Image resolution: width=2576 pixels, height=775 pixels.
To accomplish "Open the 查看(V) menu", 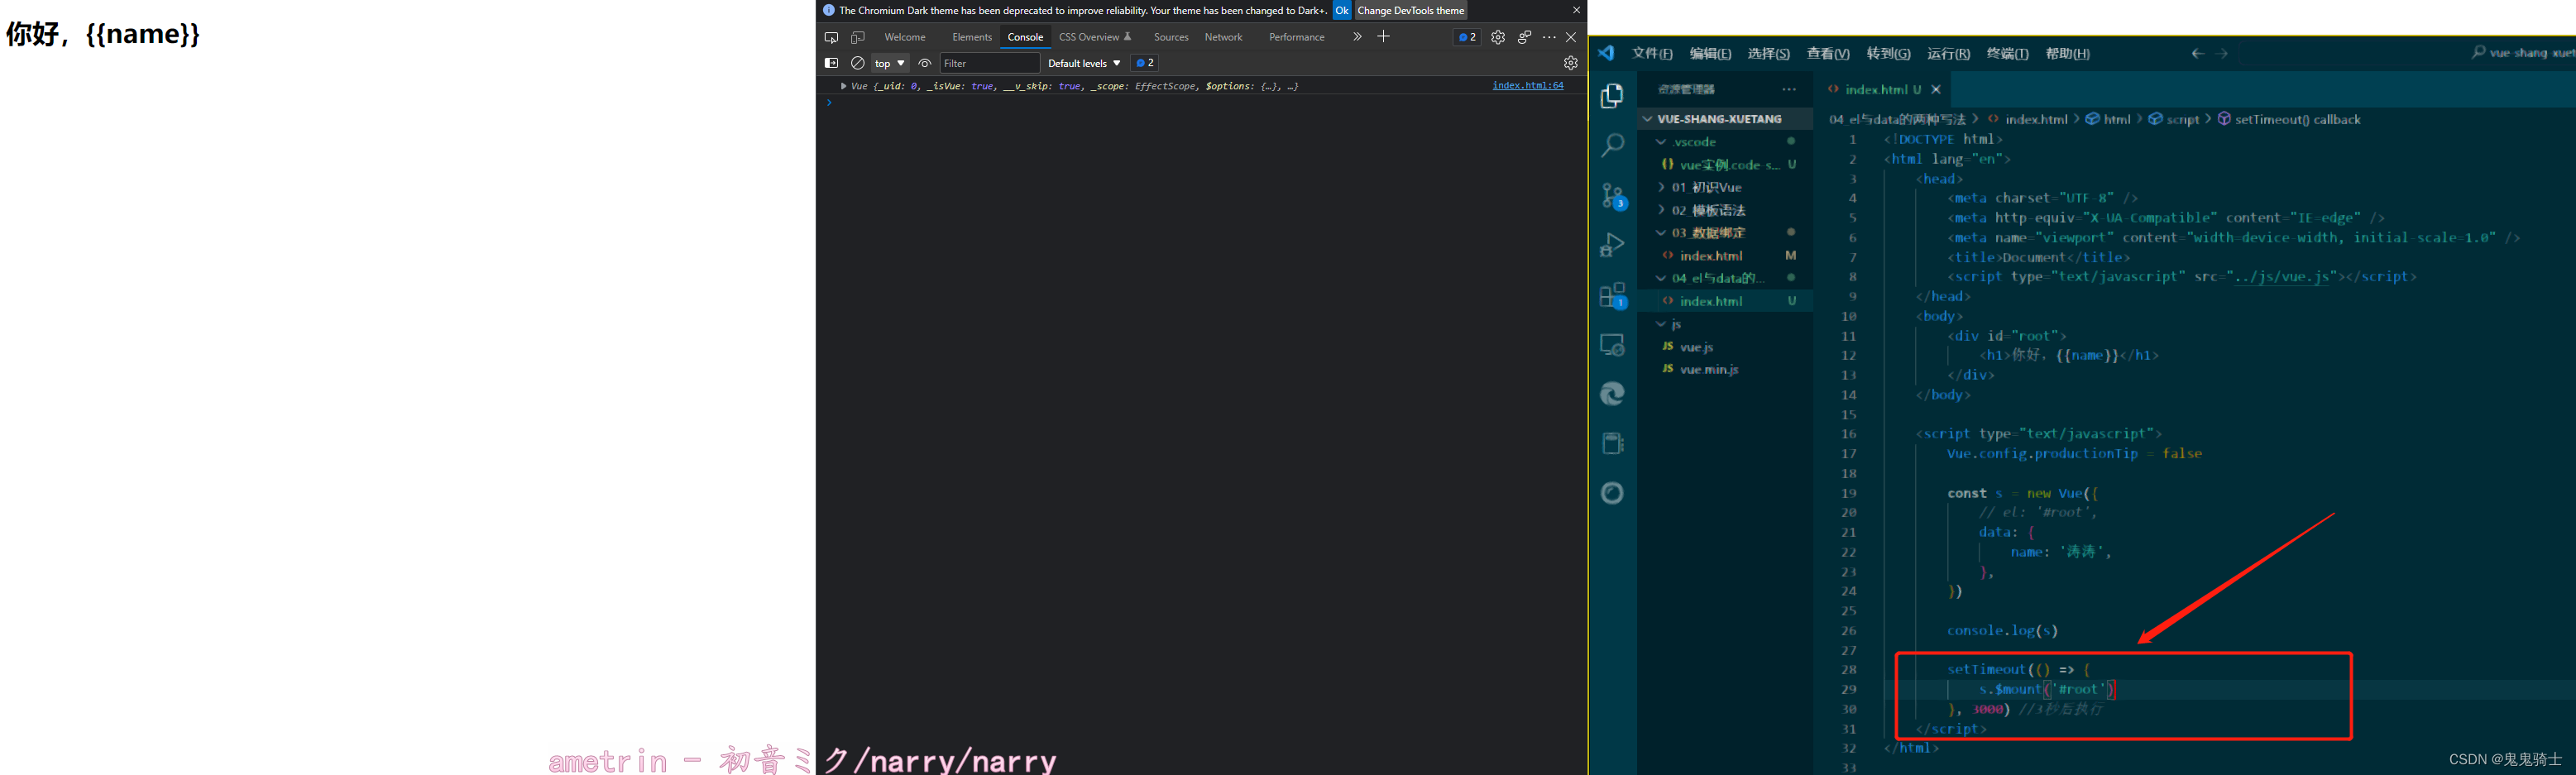I will tap(1827, 54).
